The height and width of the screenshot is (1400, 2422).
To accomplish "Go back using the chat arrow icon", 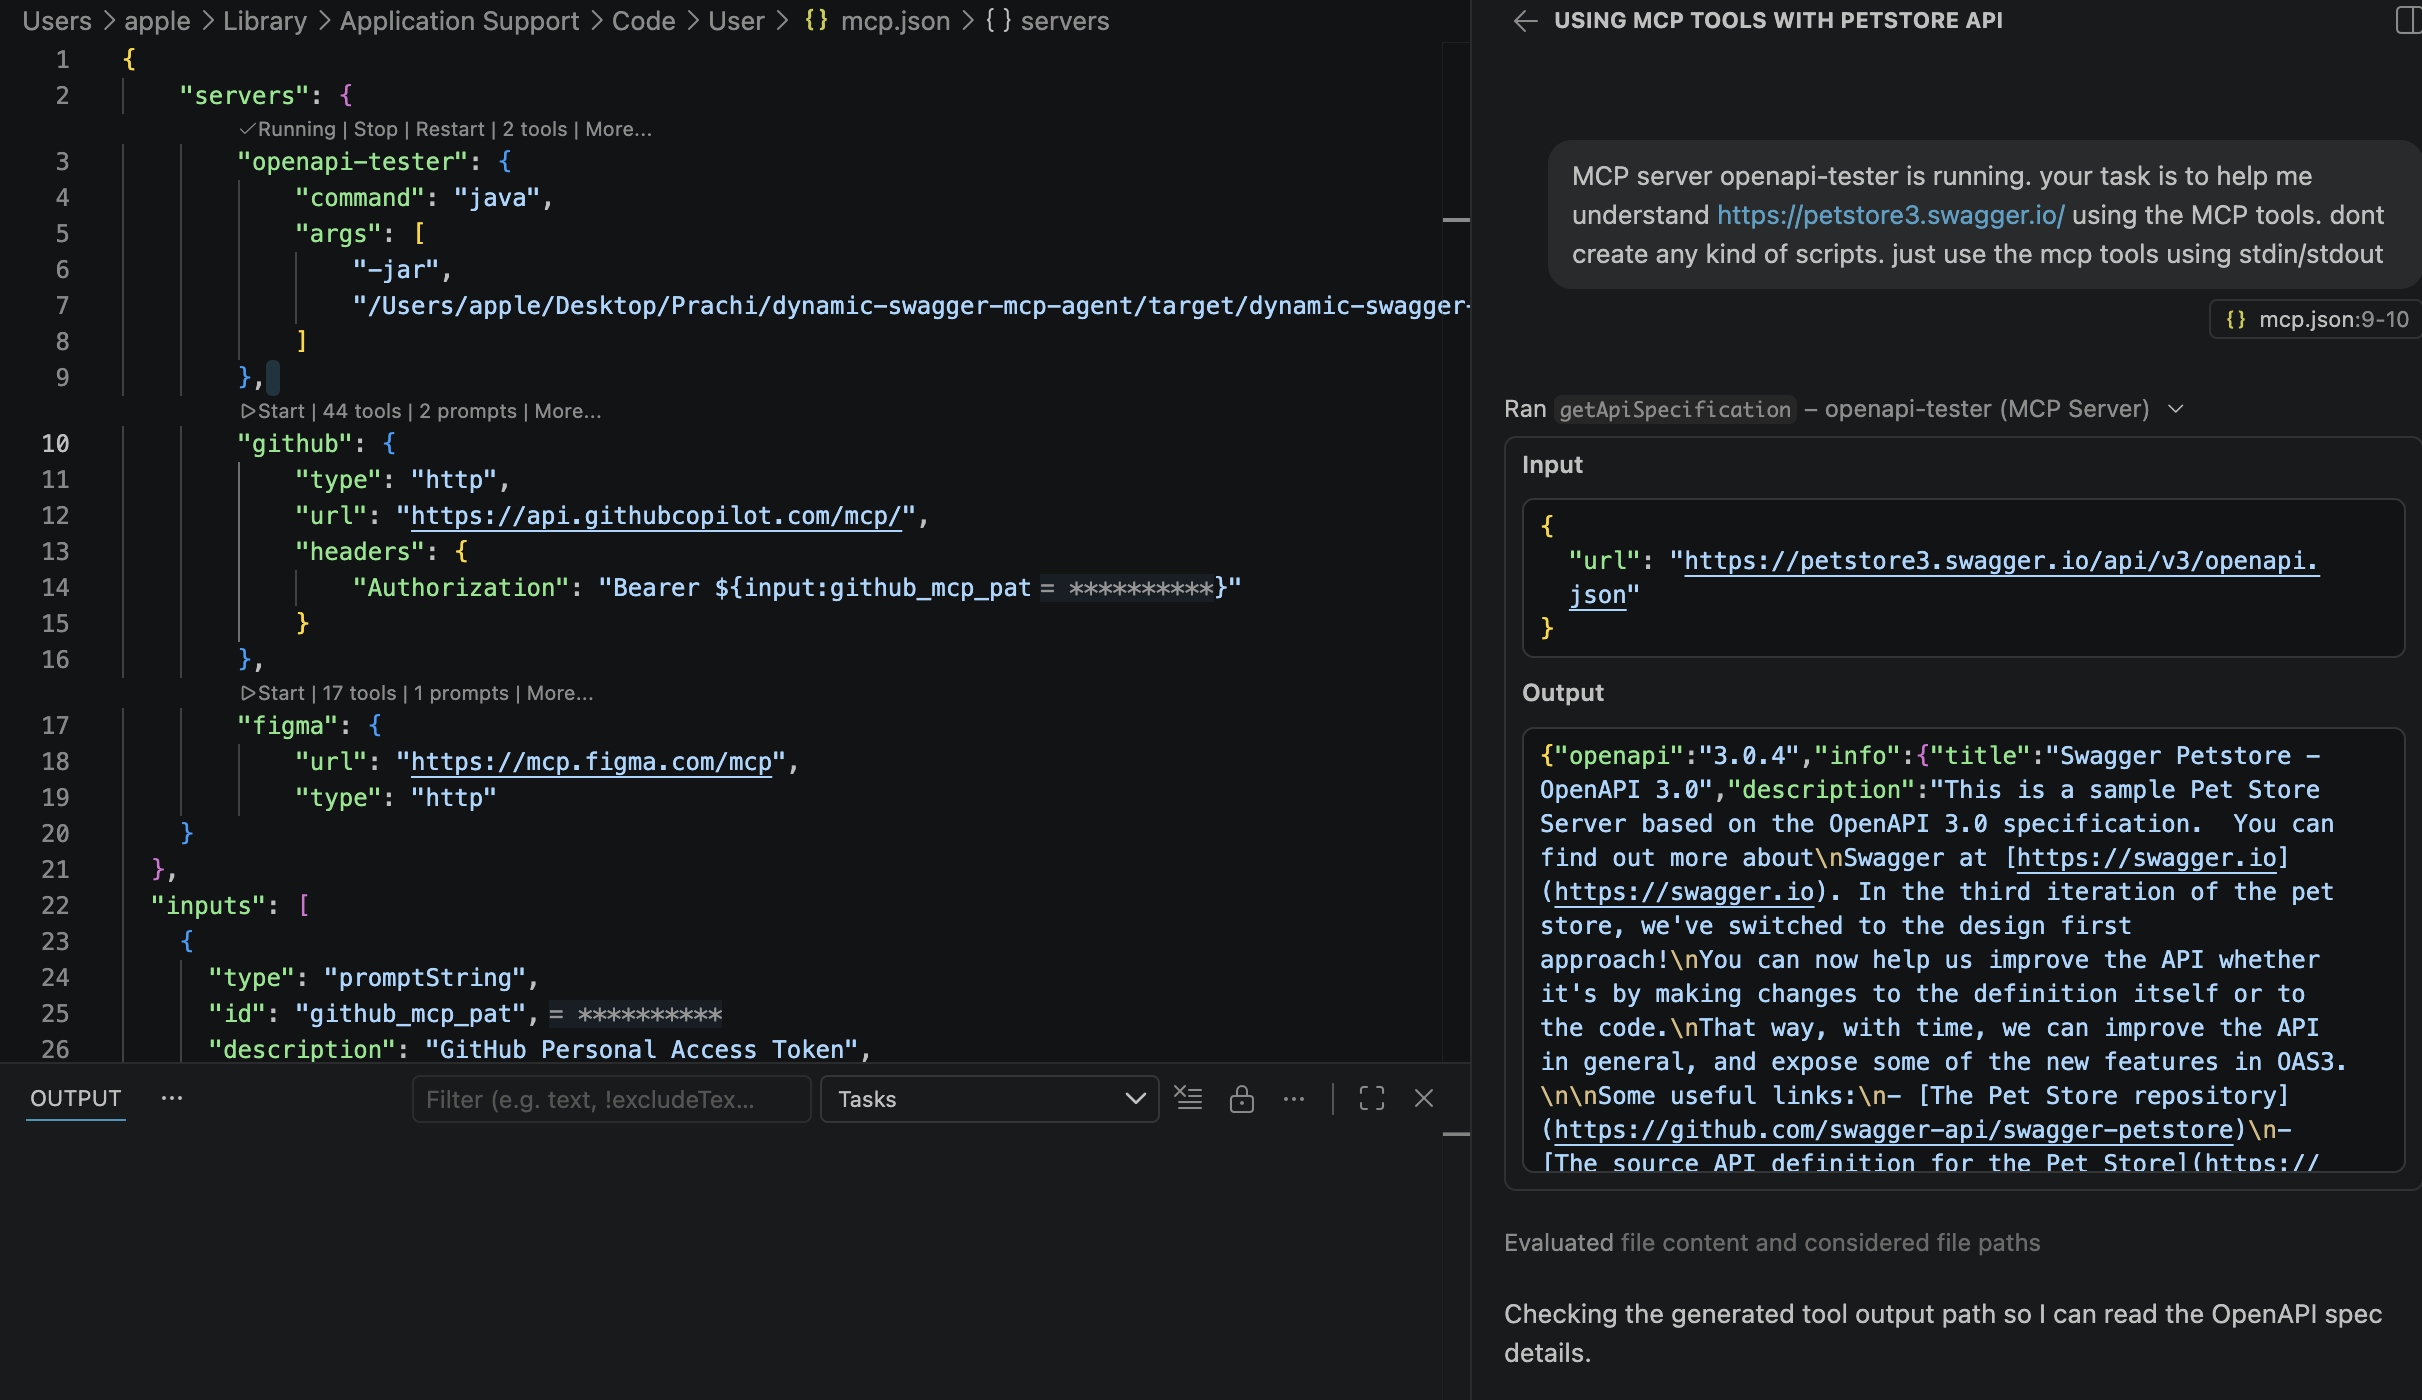I will click(1525, 21).
